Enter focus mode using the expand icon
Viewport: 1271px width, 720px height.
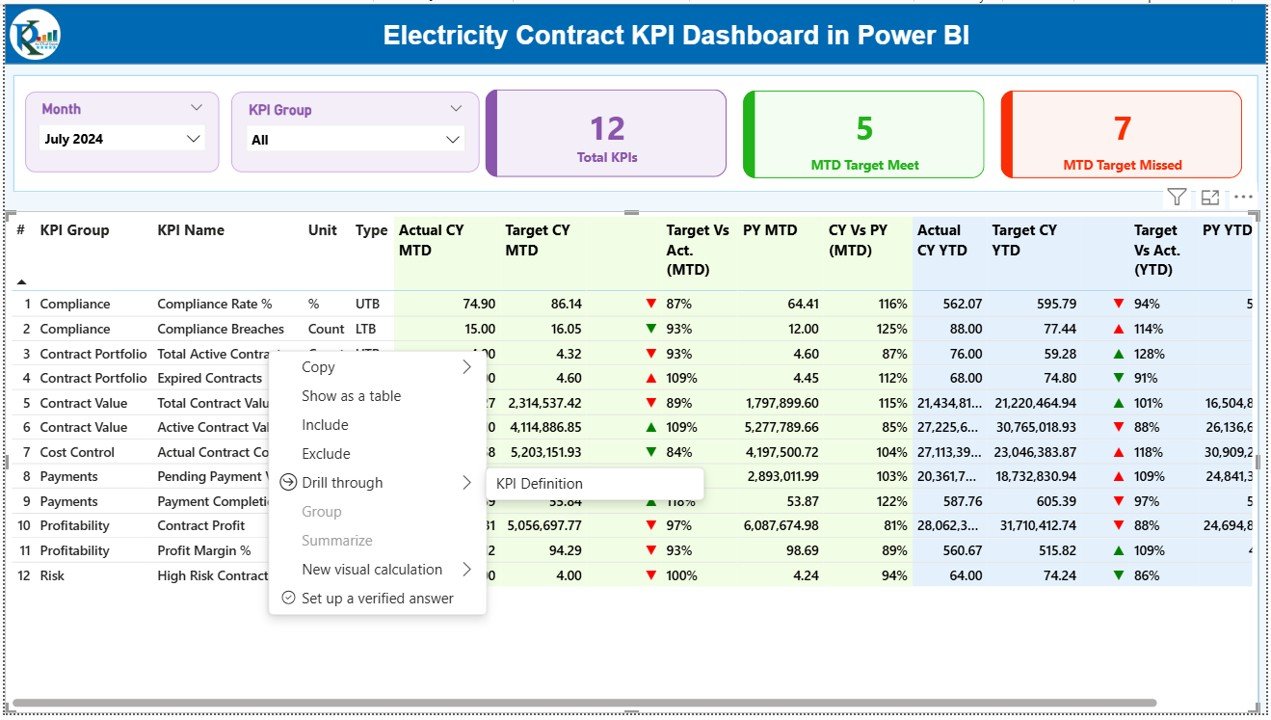[x=1210, y=197]
